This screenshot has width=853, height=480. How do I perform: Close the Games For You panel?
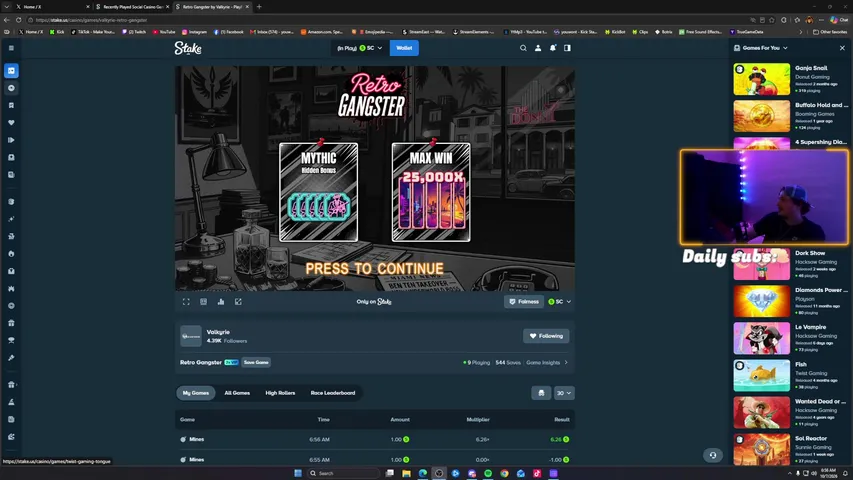coord(842,48)
